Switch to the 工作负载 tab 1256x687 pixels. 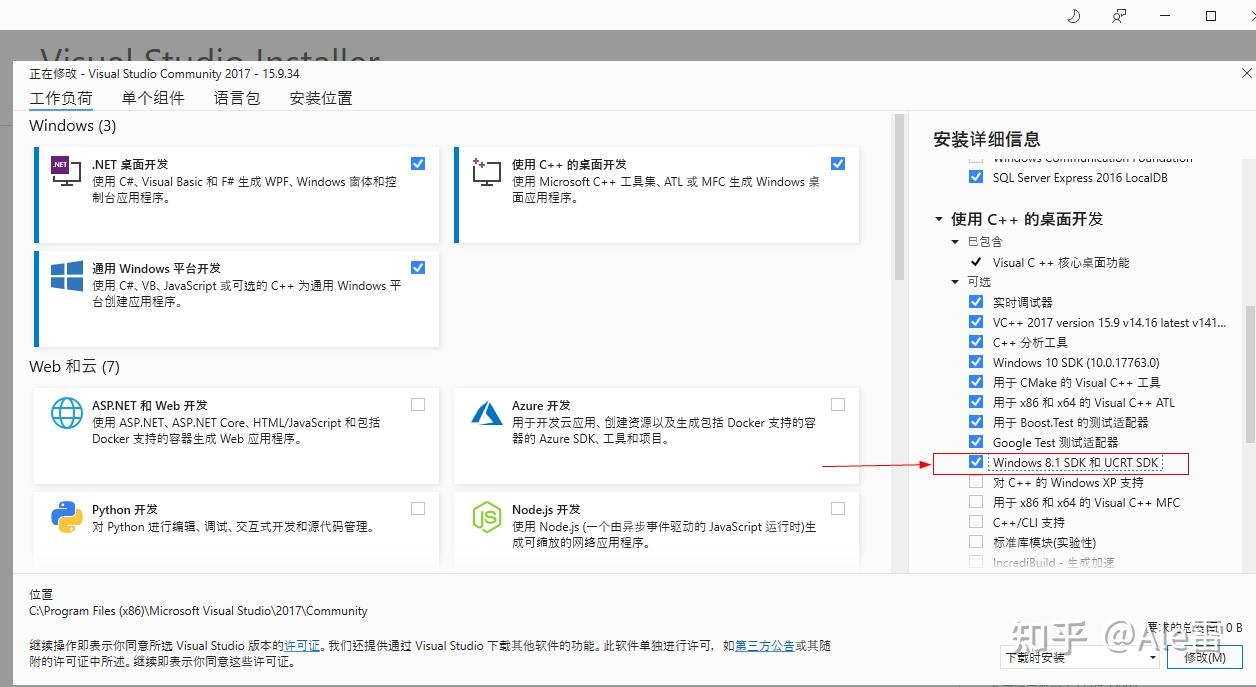tap(60, 98)
